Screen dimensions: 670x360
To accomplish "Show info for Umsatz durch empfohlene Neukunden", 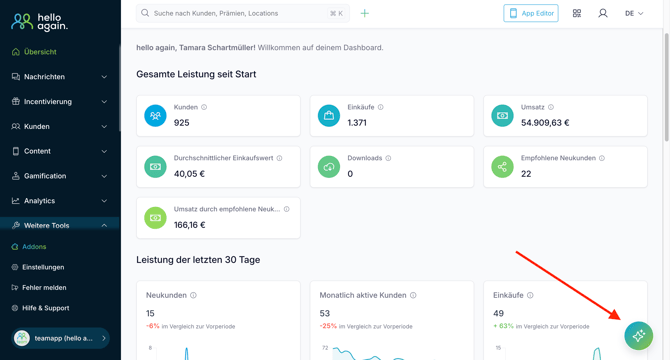I will click(286, 209).
